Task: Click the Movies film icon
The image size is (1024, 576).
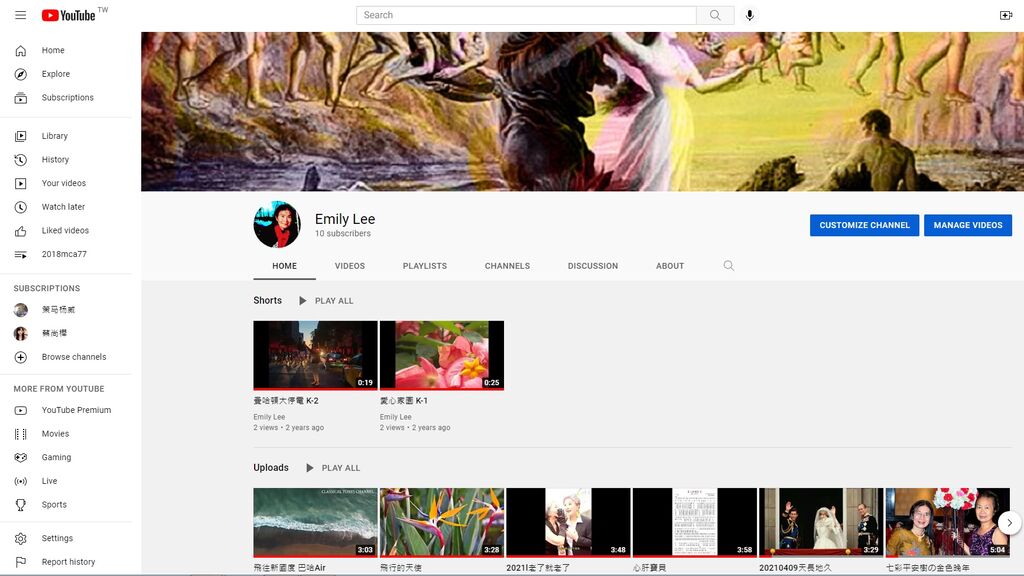Action: (21, 434)
